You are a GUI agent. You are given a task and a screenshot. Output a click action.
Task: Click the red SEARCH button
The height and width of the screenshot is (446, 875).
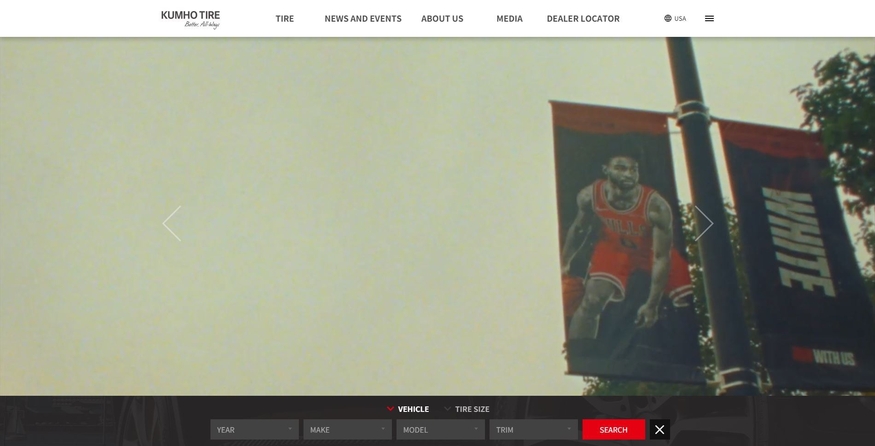(x=614, y=429)
